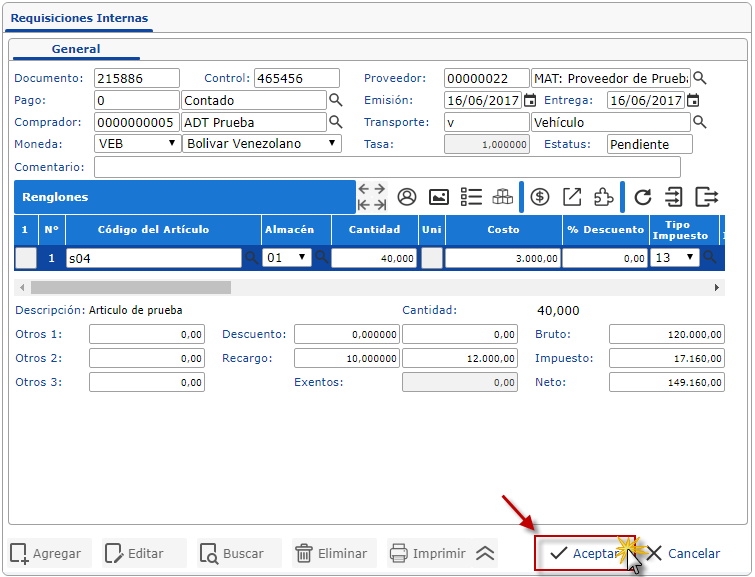Click the user profile icon in Renglones toolbar

pyautogui.click(x=406, y=197)
